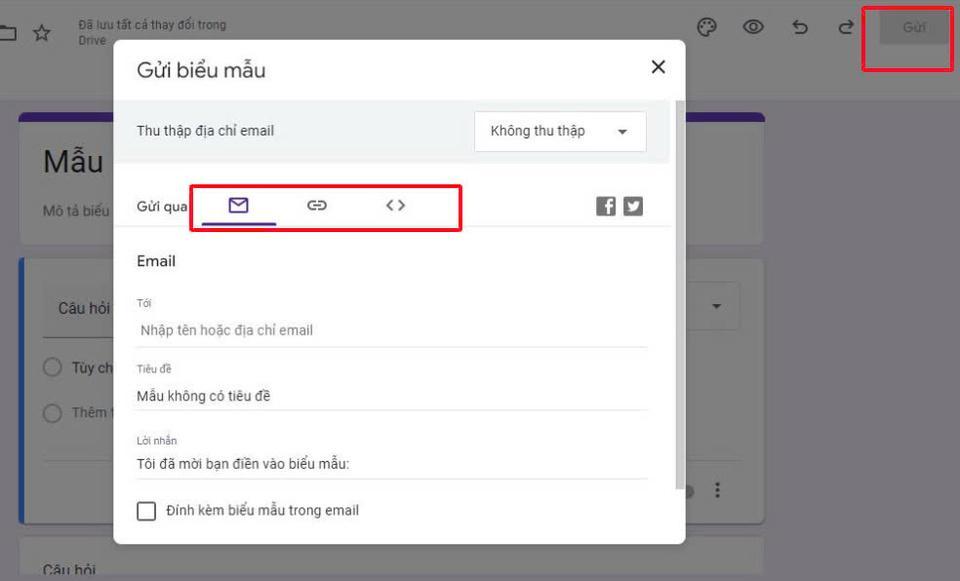The image size is (960, 581).
Task: Click the redo arrow icon
Action: 846,28
